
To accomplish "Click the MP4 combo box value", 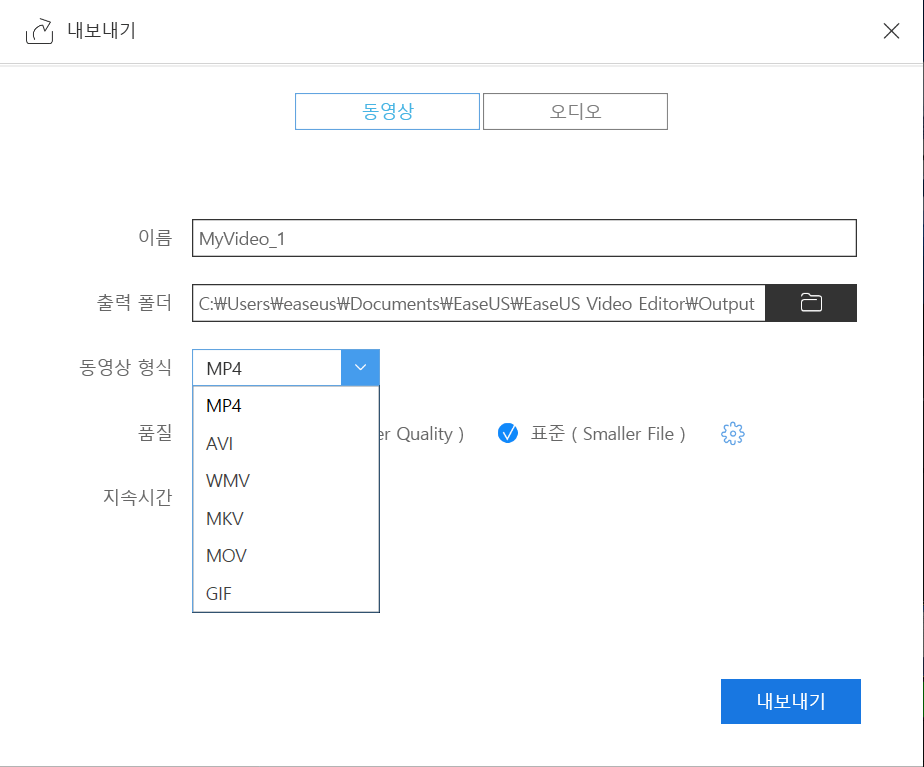I will 266,367.
